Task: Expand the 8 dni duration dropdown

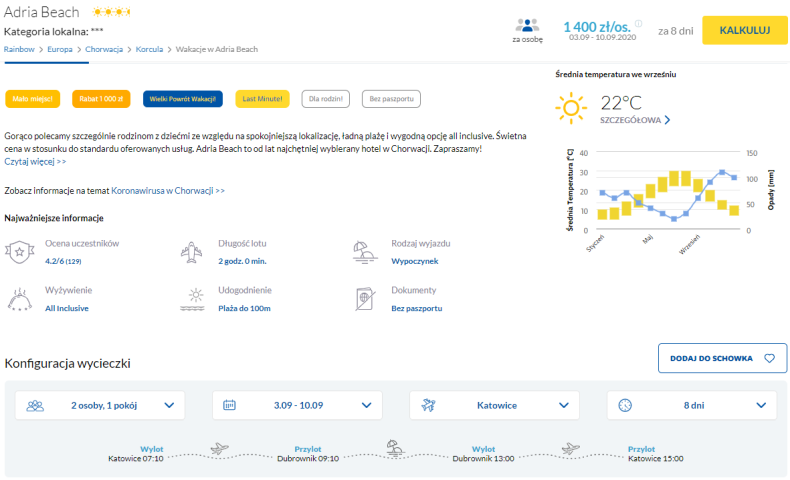Action: click(x=692, y=405)
